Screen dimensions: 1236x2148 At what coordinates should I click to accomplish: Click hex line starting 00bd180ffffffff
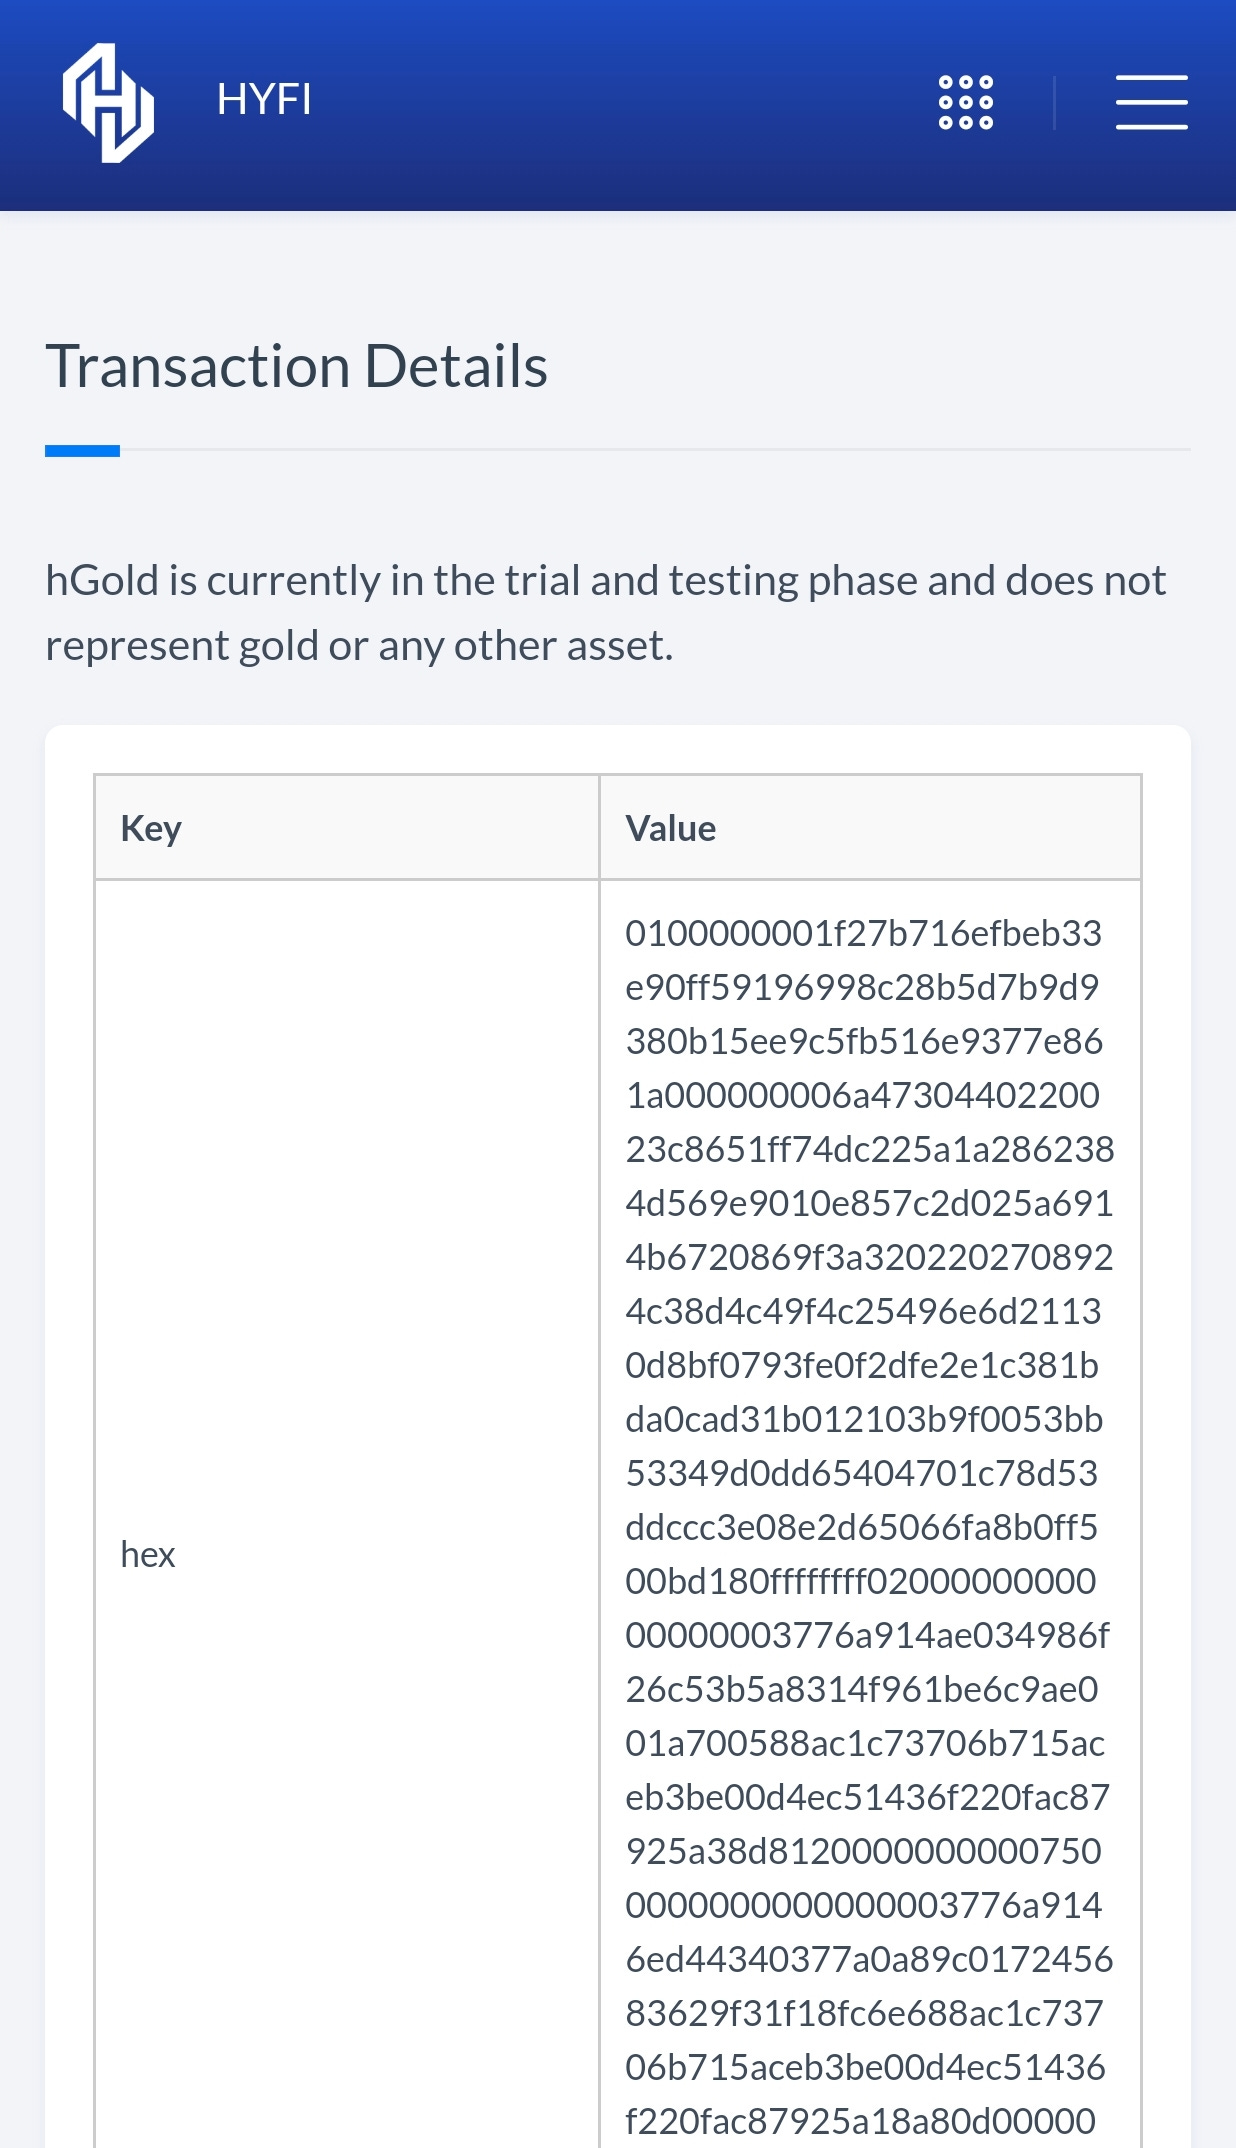861,1581
